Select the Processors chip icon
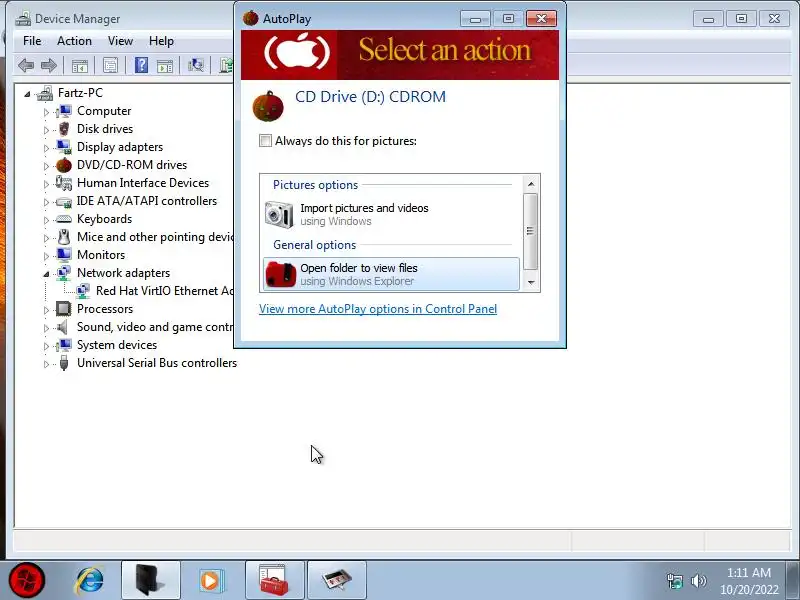 click(x=64, y=309)
